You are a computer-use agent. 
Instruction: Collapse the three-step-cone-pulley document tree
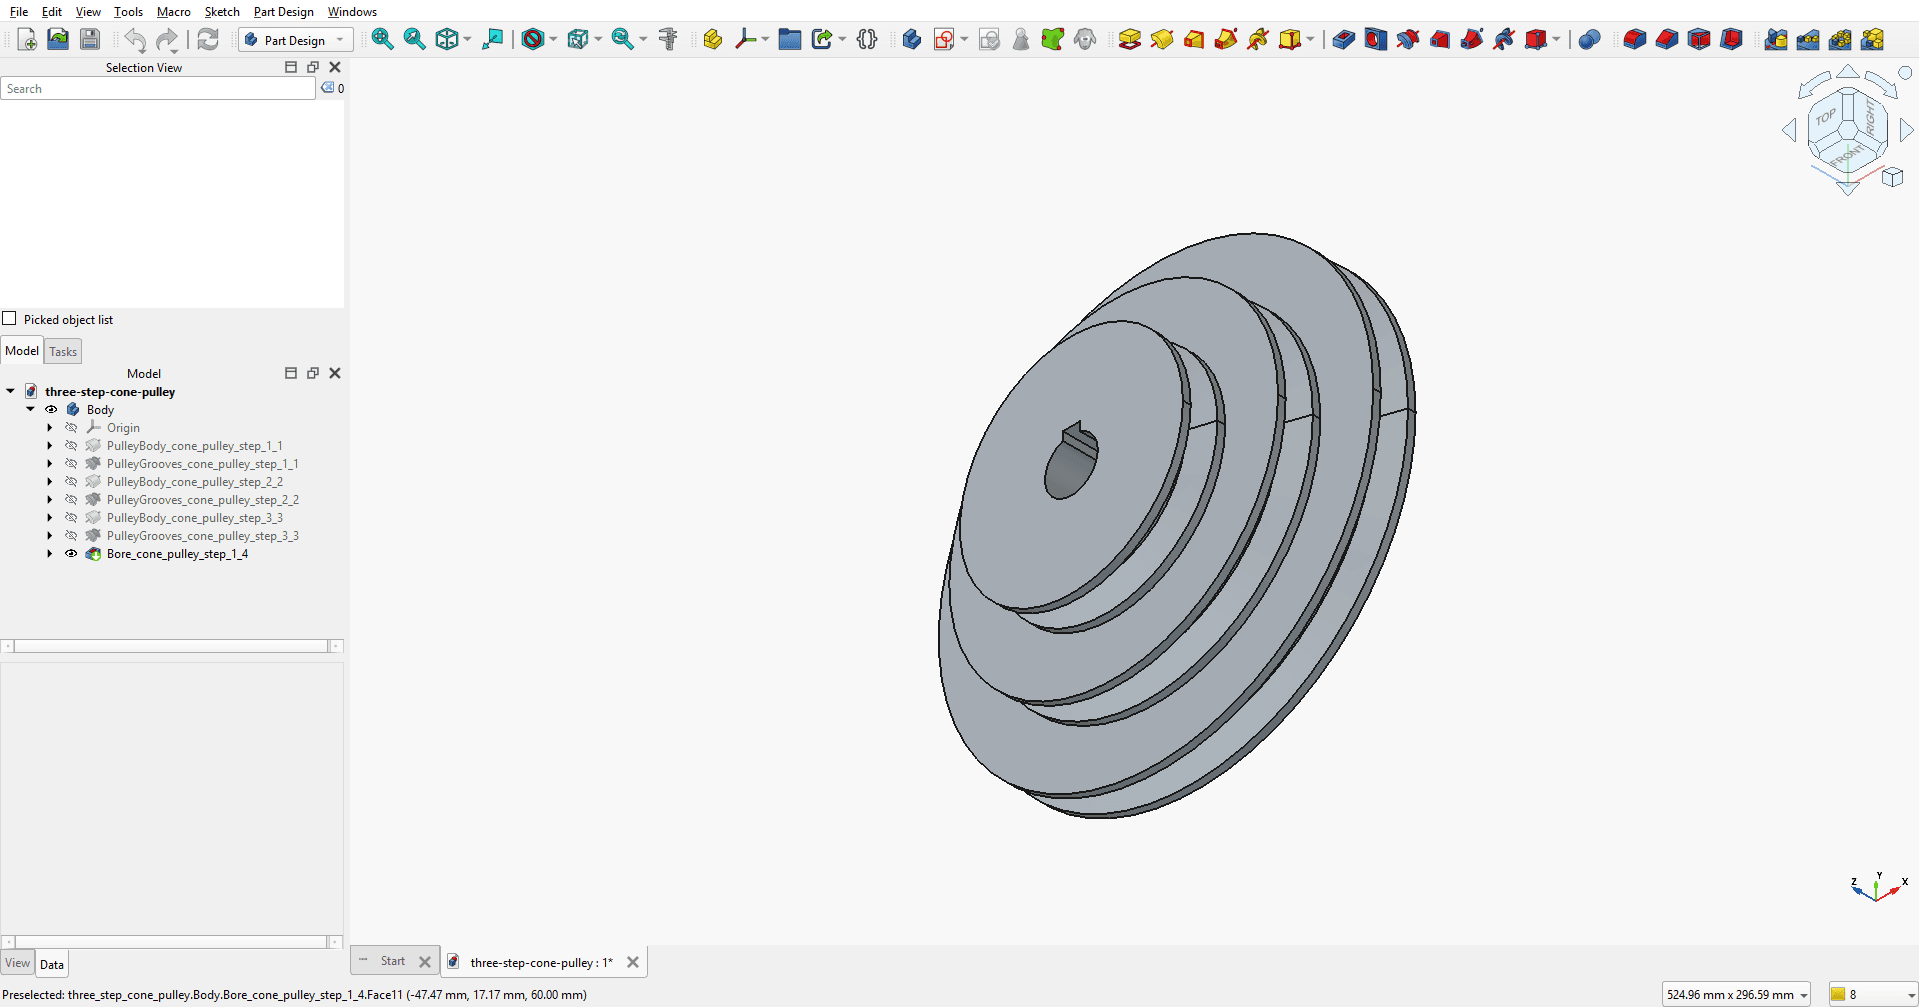pos(10,391)
